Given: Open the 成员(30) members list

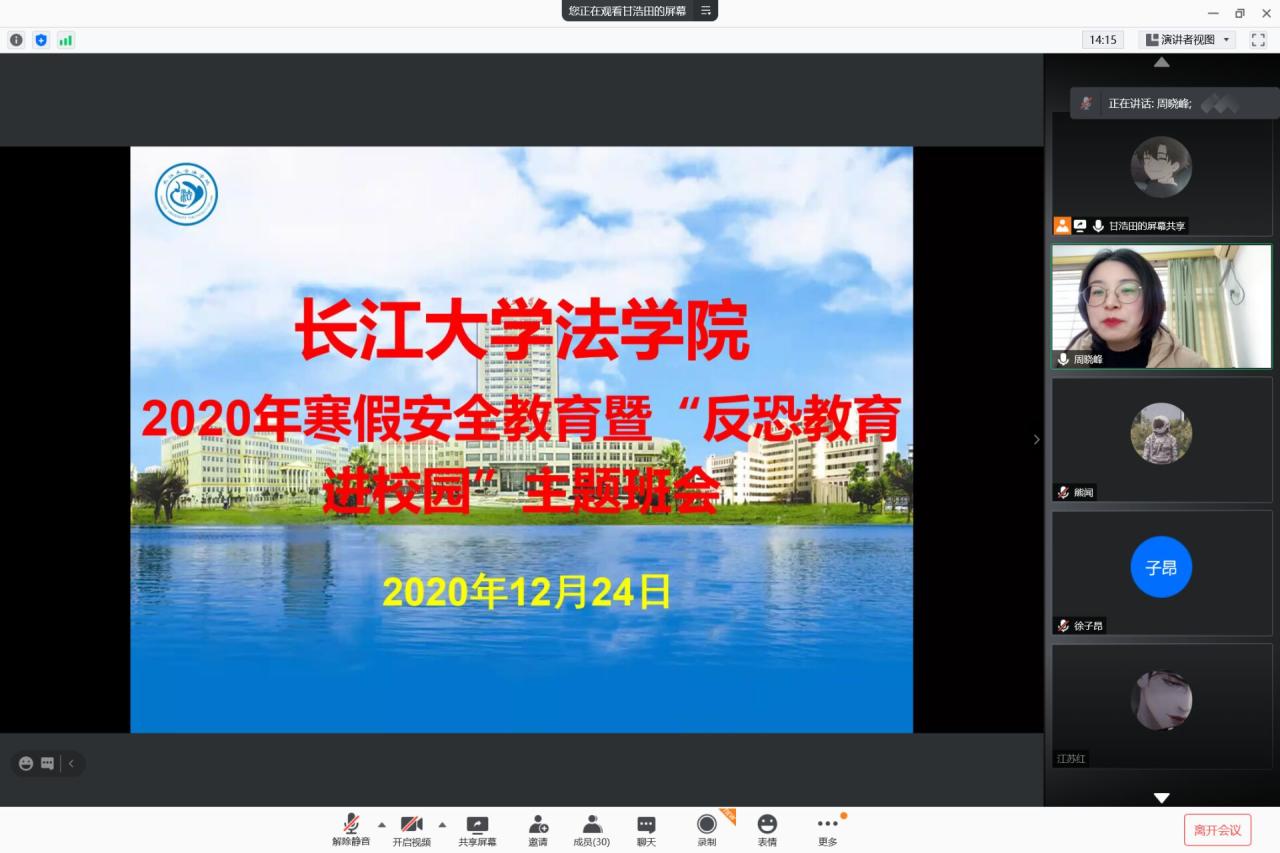Looking at the screenshot, I should coord(591,829).
